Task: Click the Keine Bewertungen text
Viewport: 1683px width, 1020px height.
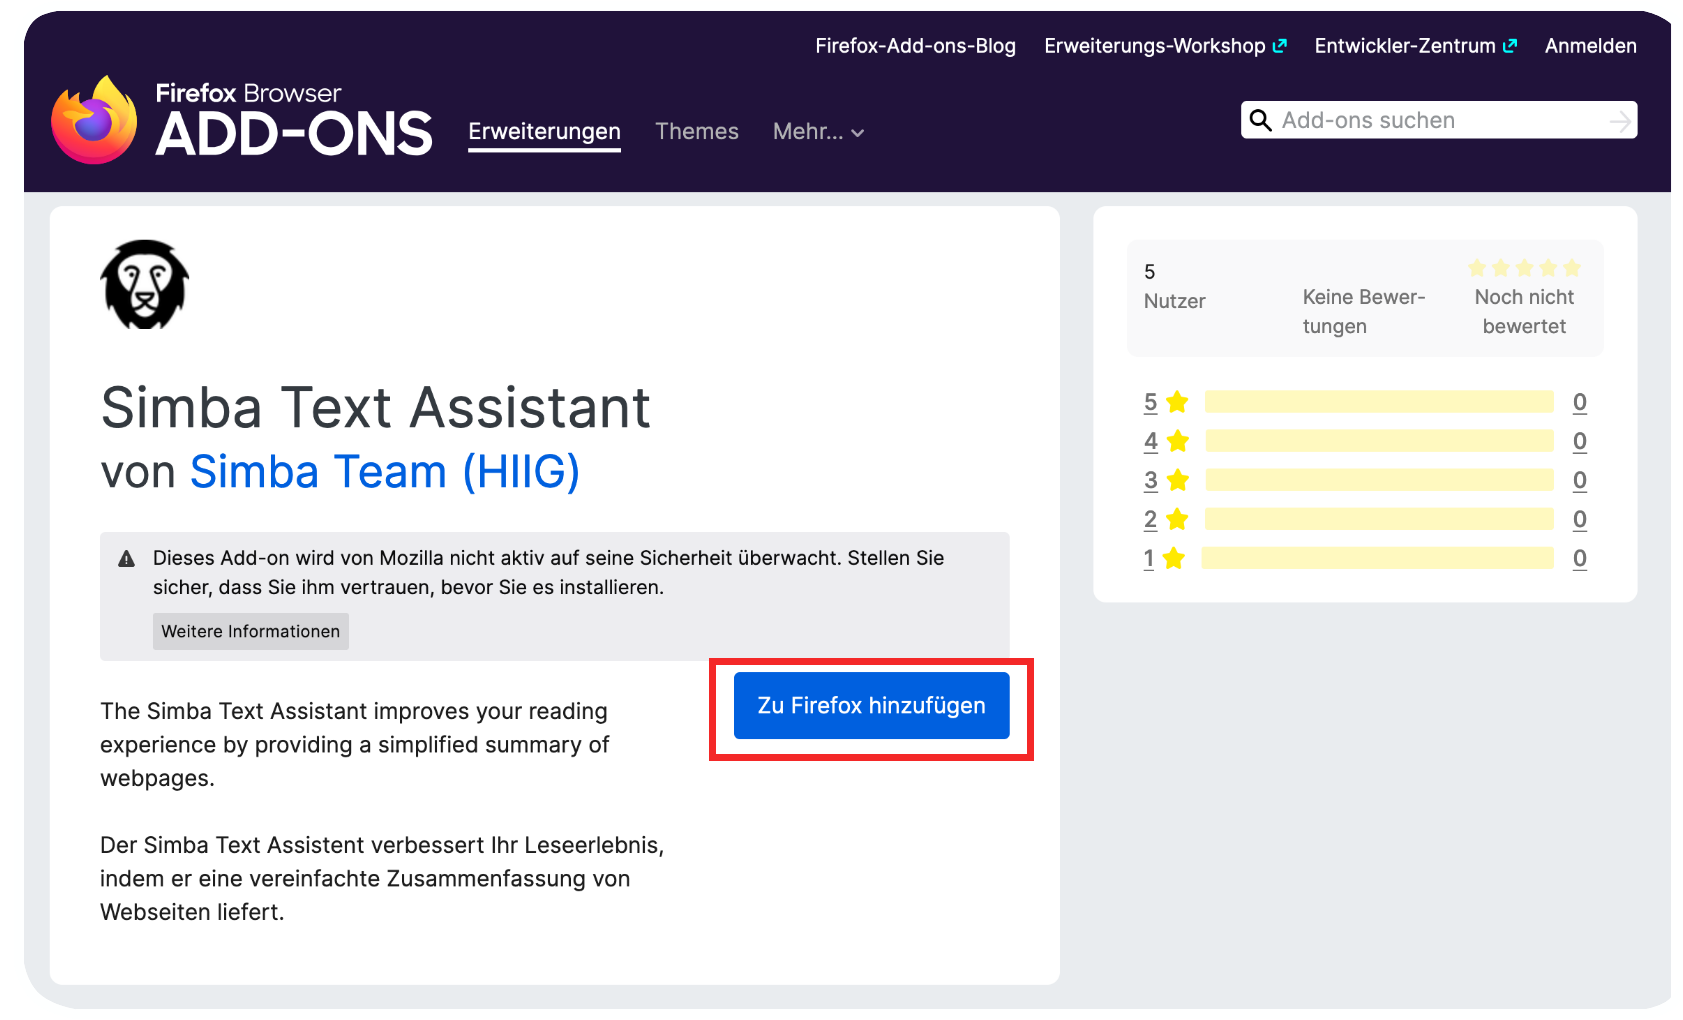Action: click(x=1363, y=312)
